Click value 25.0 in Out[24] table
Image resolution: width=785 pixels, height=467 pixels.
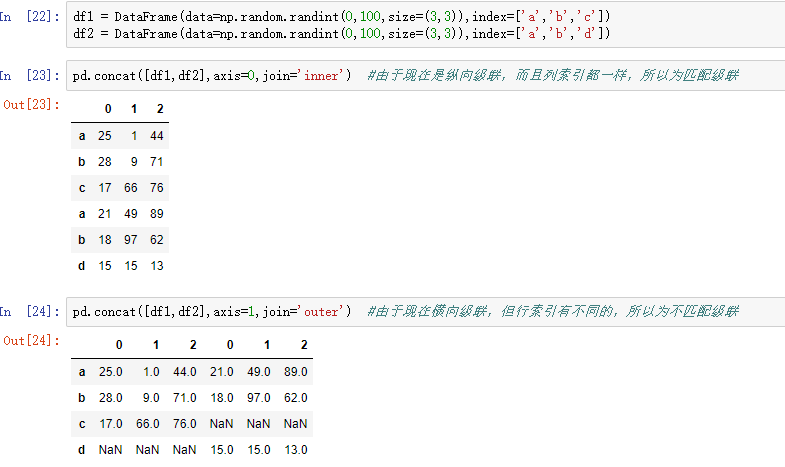click(111, 372)
